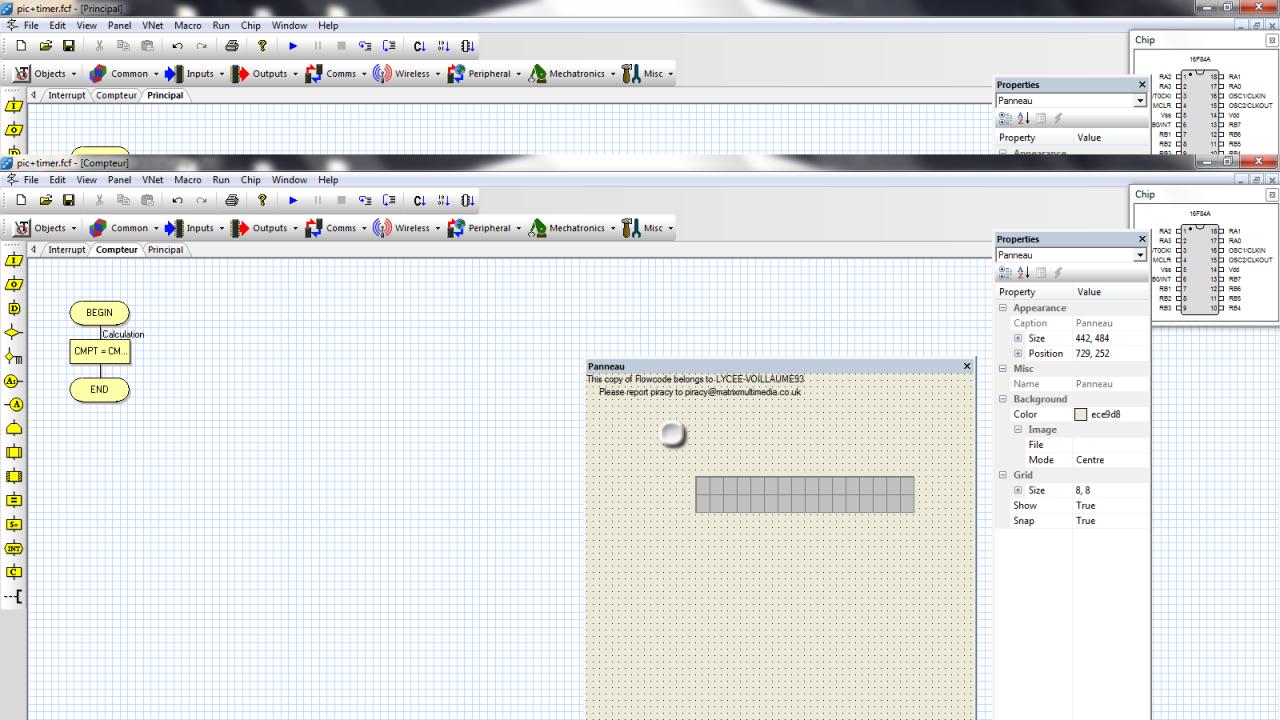This screenshot has height=720, width=1280.
Task: Collapse the Image property subgroup
Action: tap(1018, 429)
